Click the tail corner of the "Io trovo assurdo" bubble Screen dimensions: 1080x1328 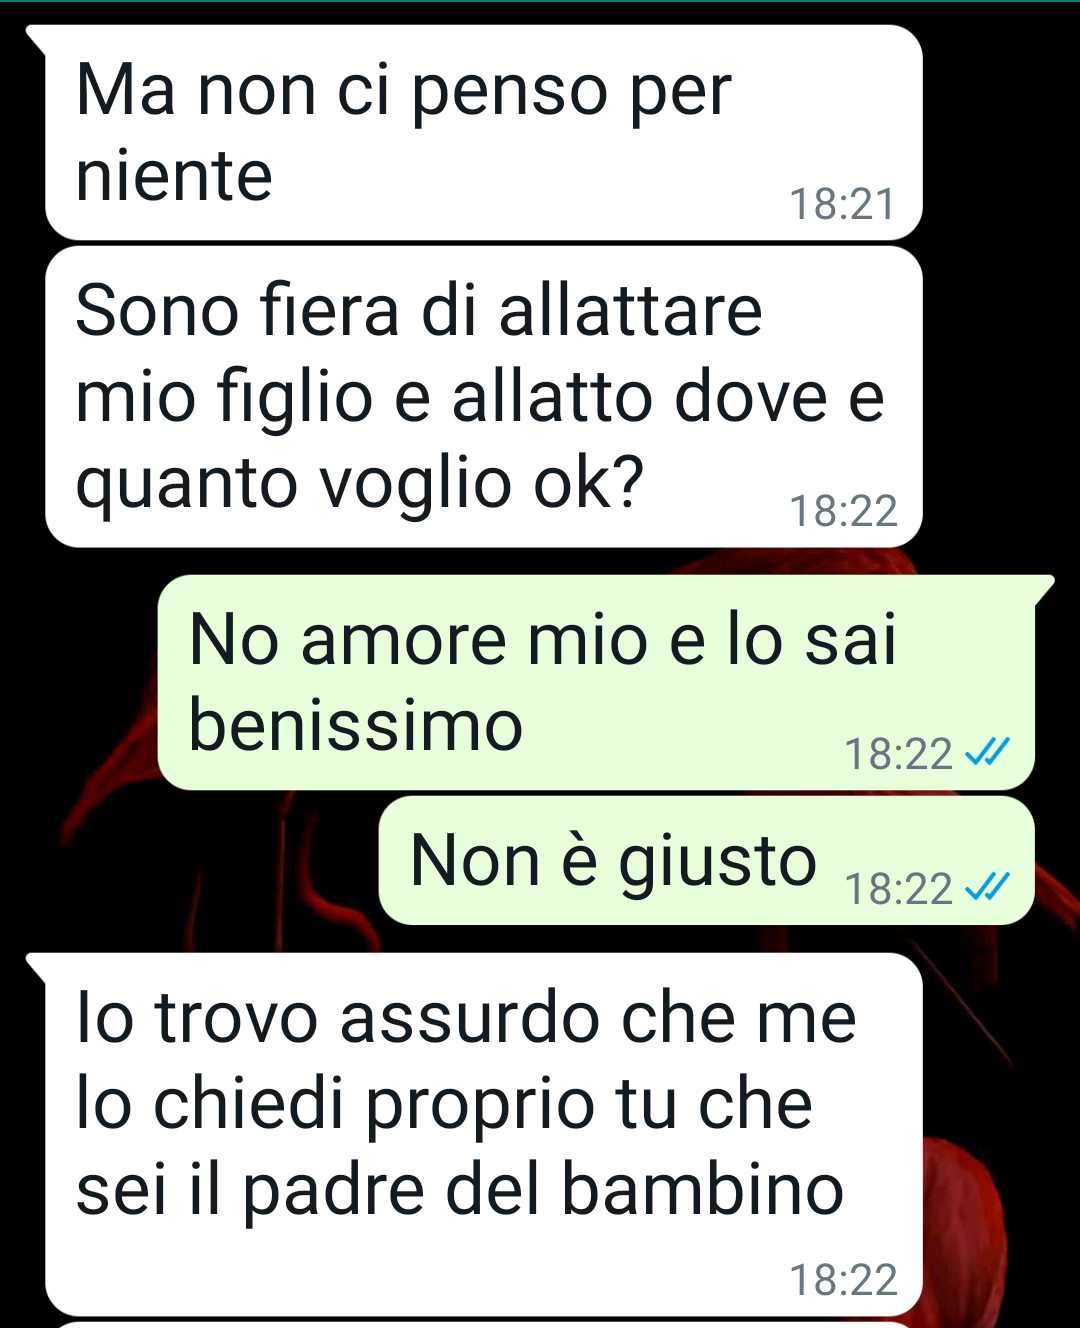point(36,964)
